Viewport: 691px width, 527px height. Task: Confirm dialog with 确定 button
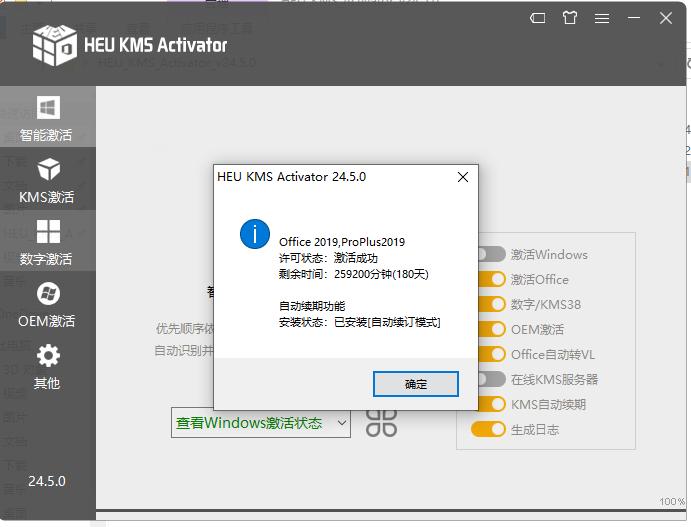click(416, 384)
